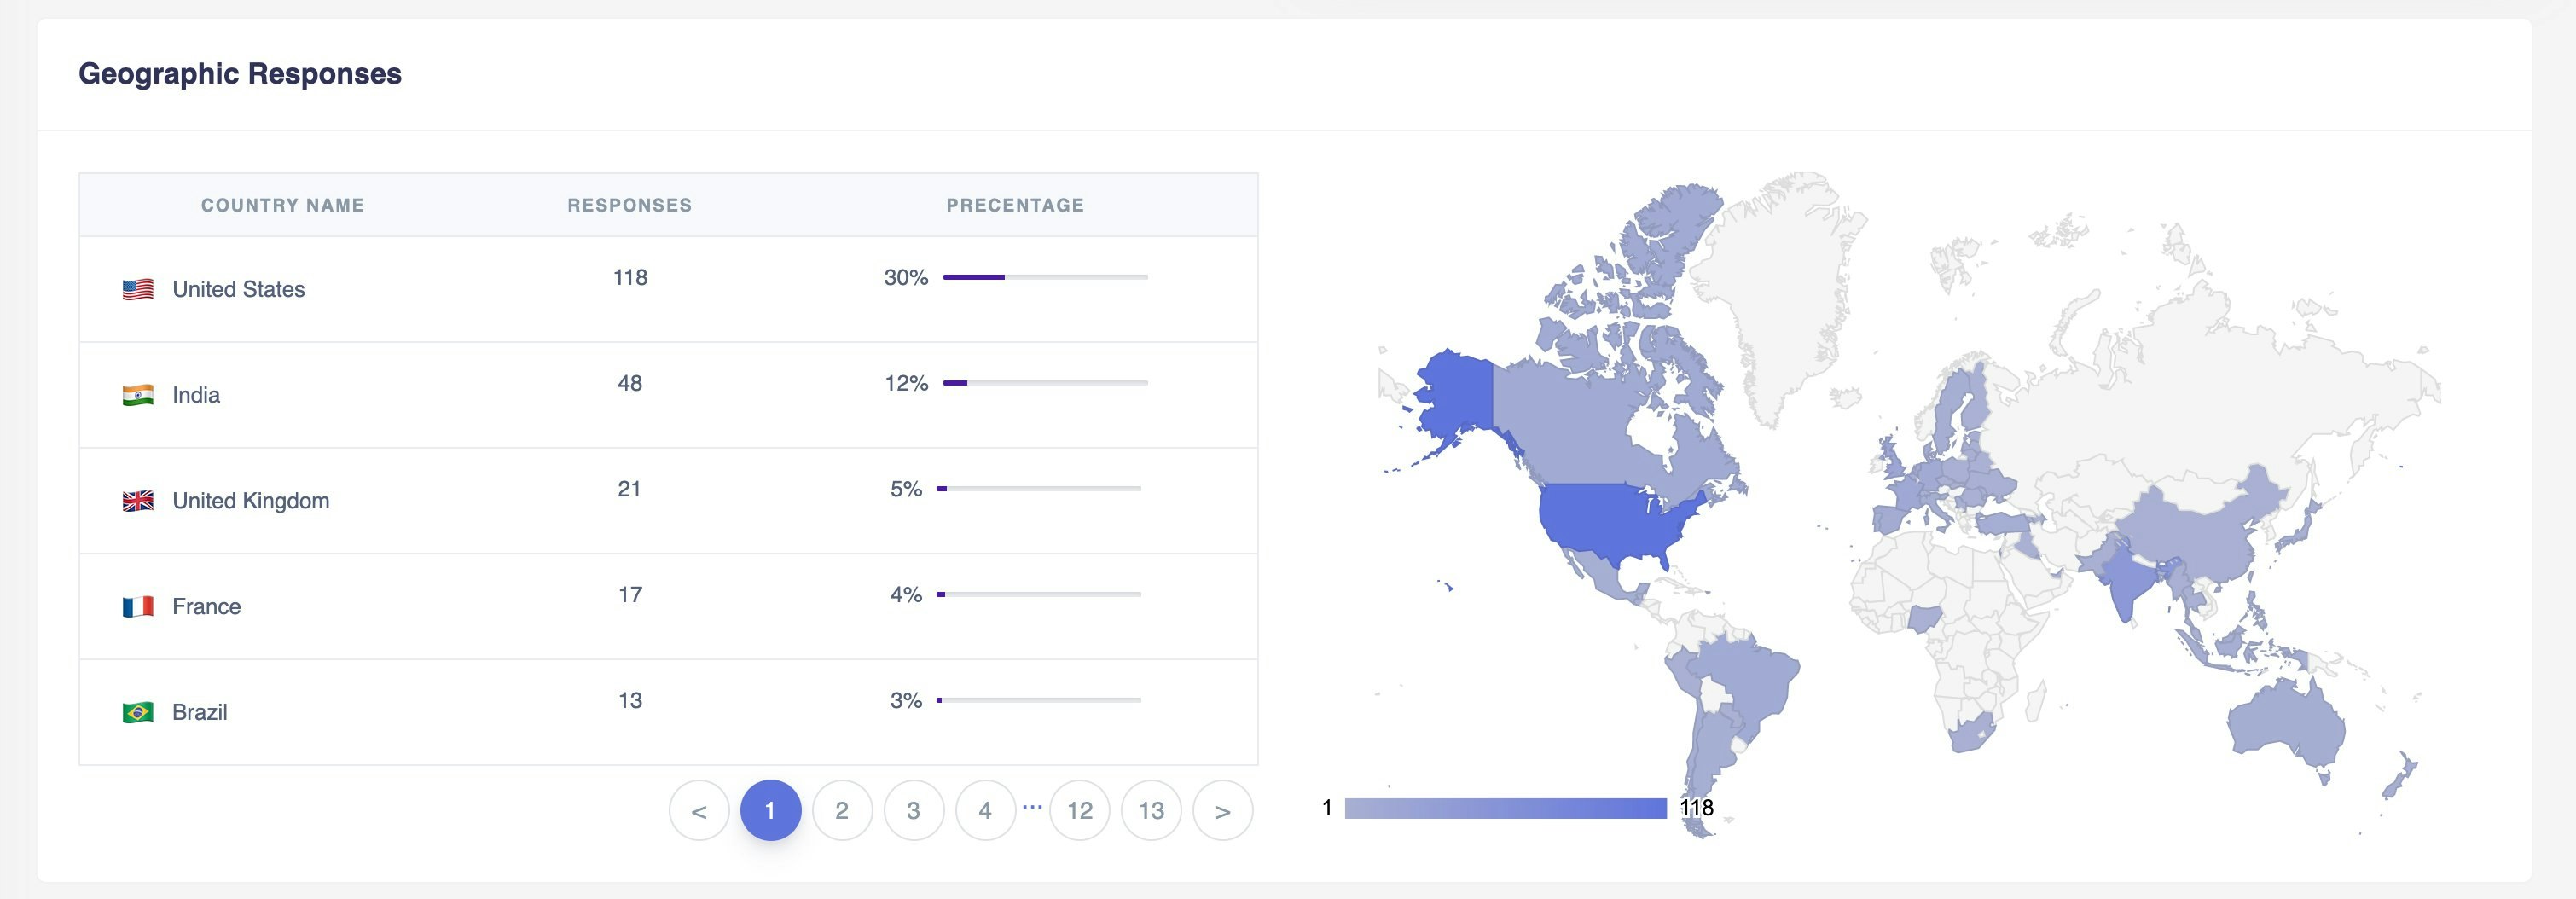The image size is (2576, 899).
Task: Click the Country Name column header
Action: [x=283, y=205]
